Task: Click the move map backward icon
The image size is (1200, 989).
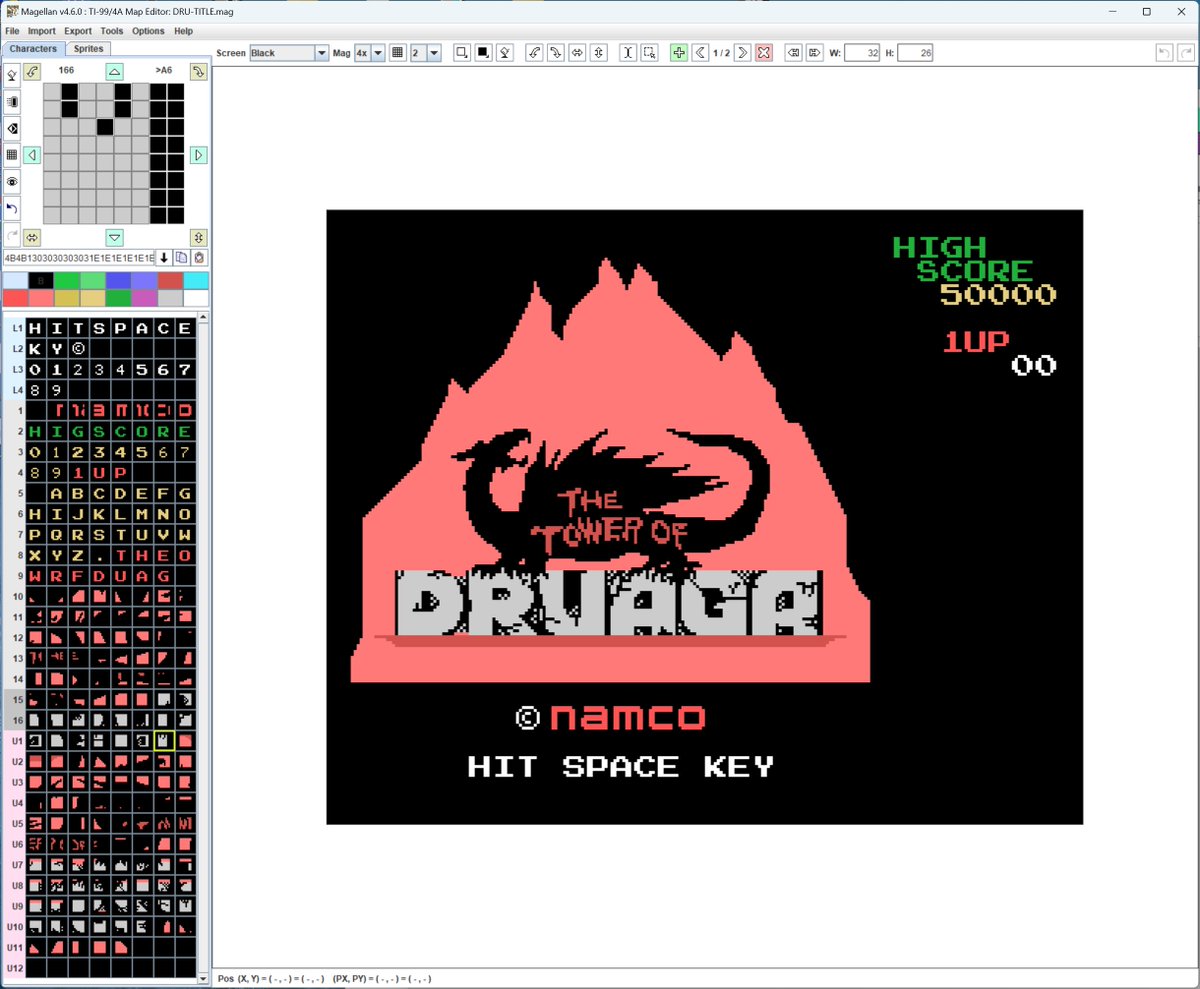Action: click(x=793, y=53)
